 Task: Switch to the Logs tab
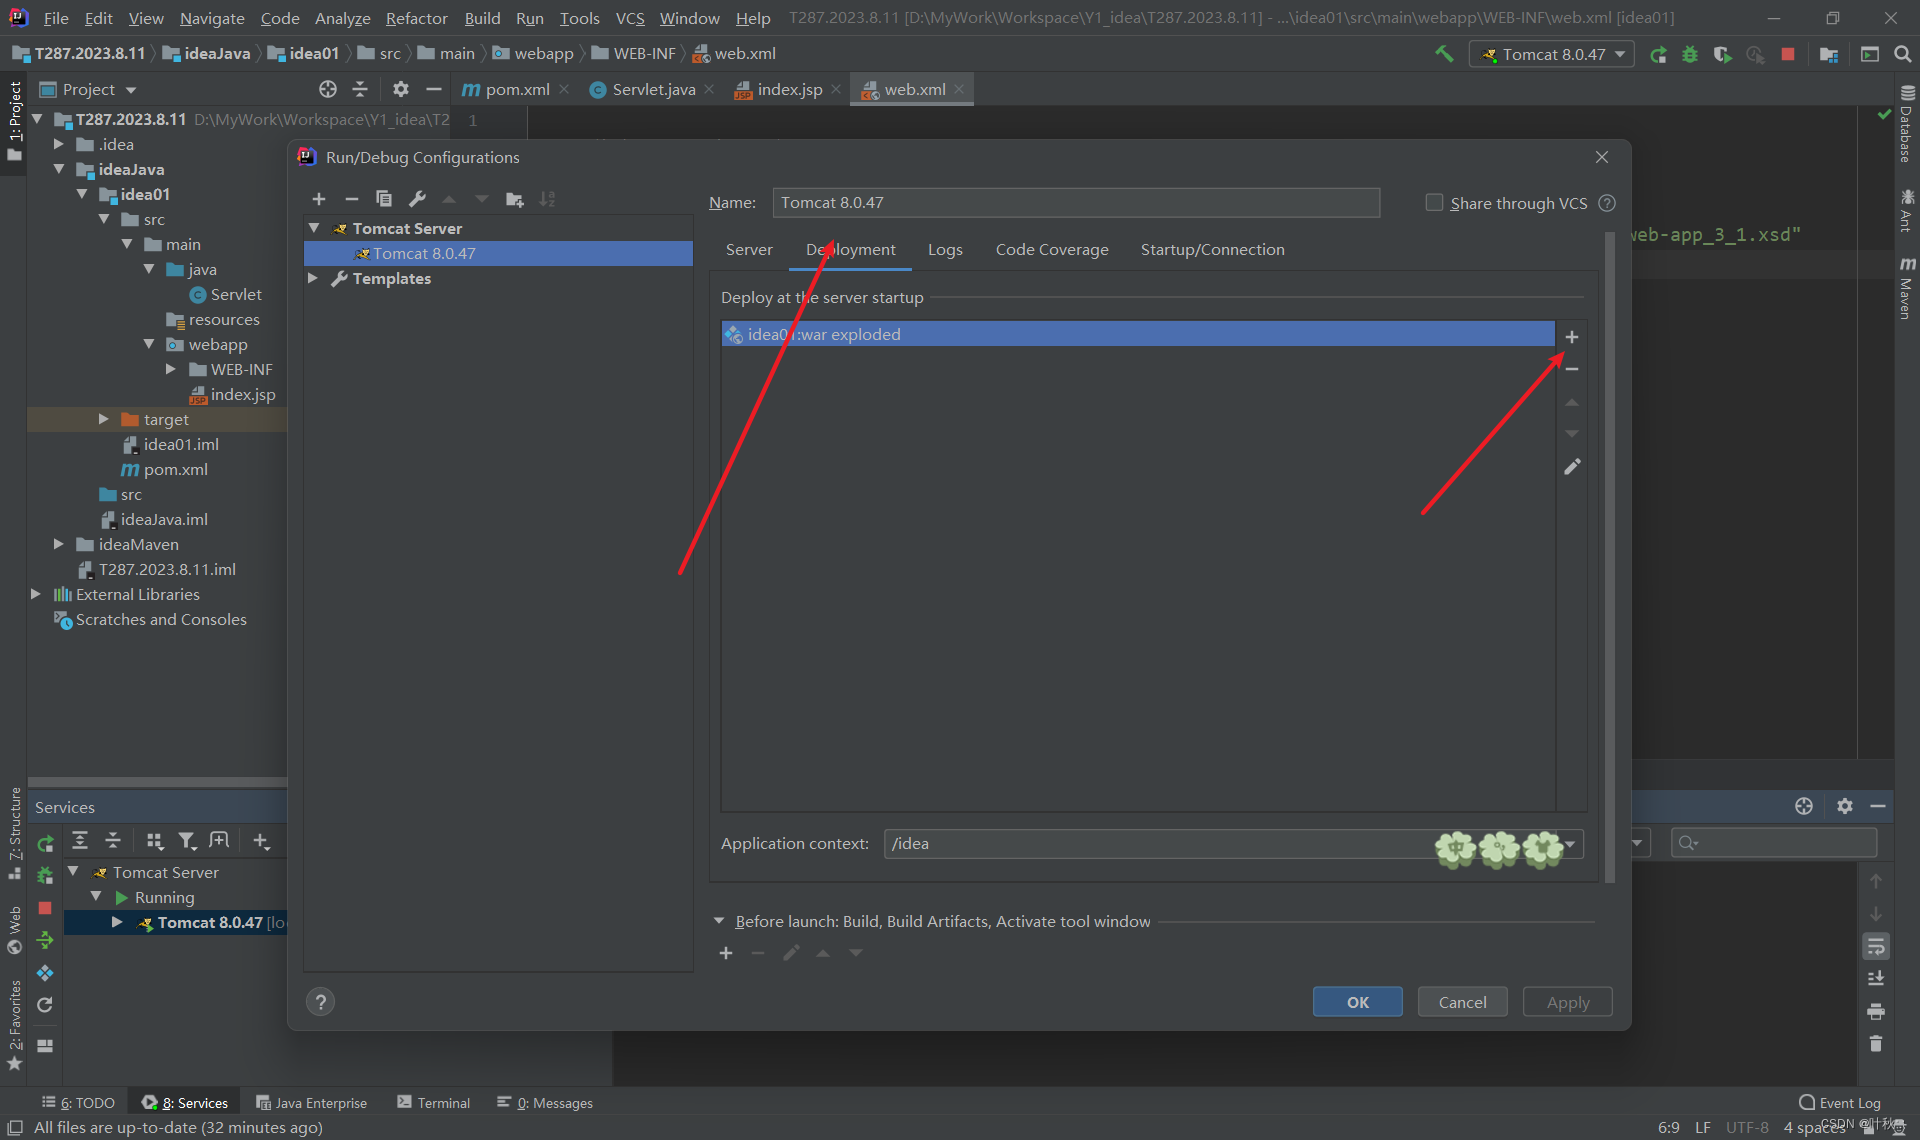pos(945,250)
